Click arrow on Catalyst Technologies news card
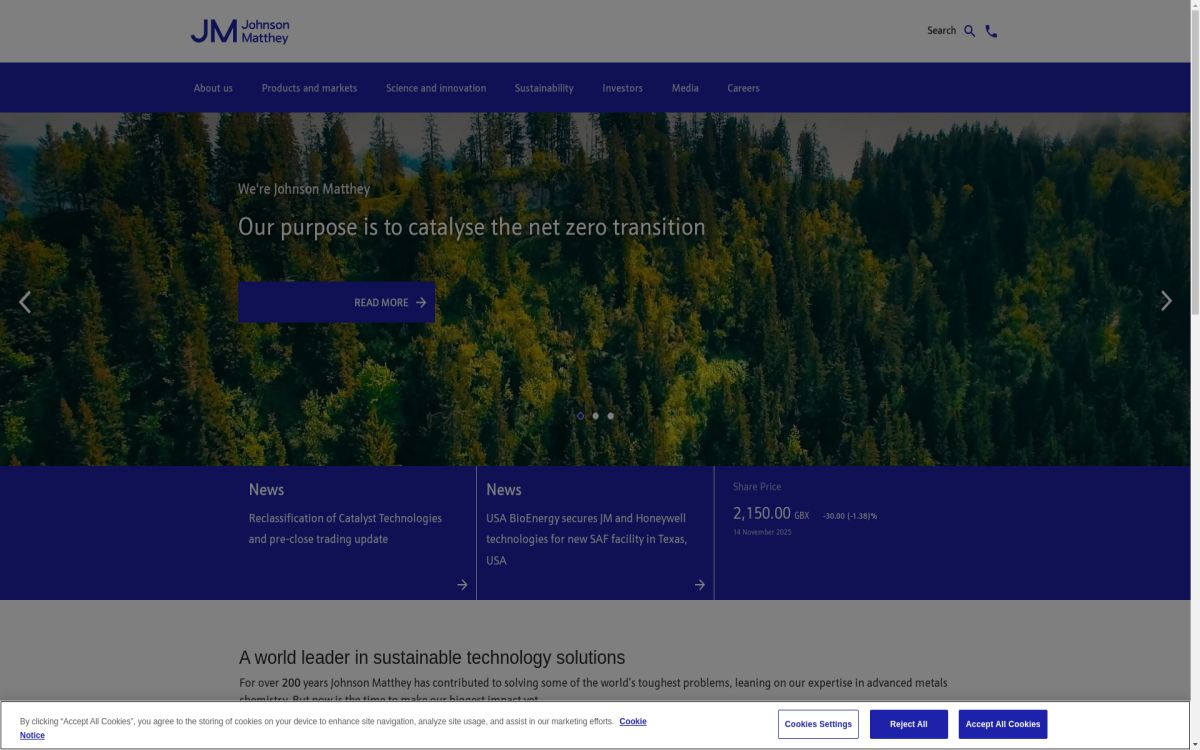1200x750 pixels. tap(462, 585)
